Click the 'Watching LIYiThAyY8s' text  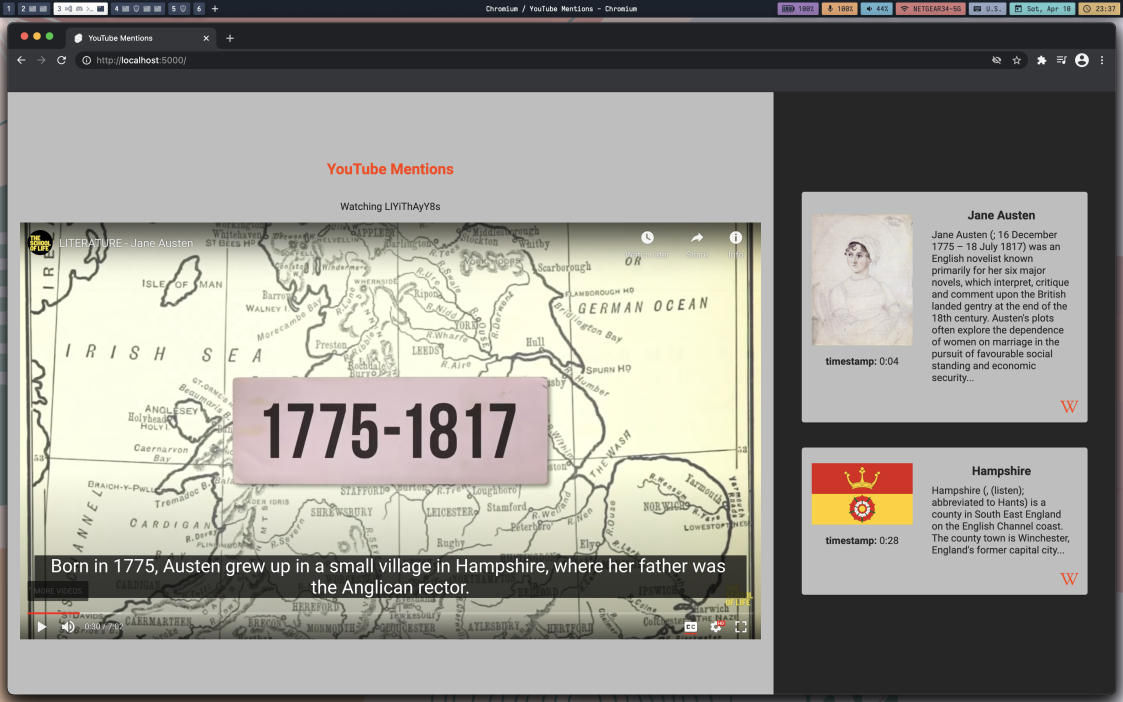click(390, 206)
